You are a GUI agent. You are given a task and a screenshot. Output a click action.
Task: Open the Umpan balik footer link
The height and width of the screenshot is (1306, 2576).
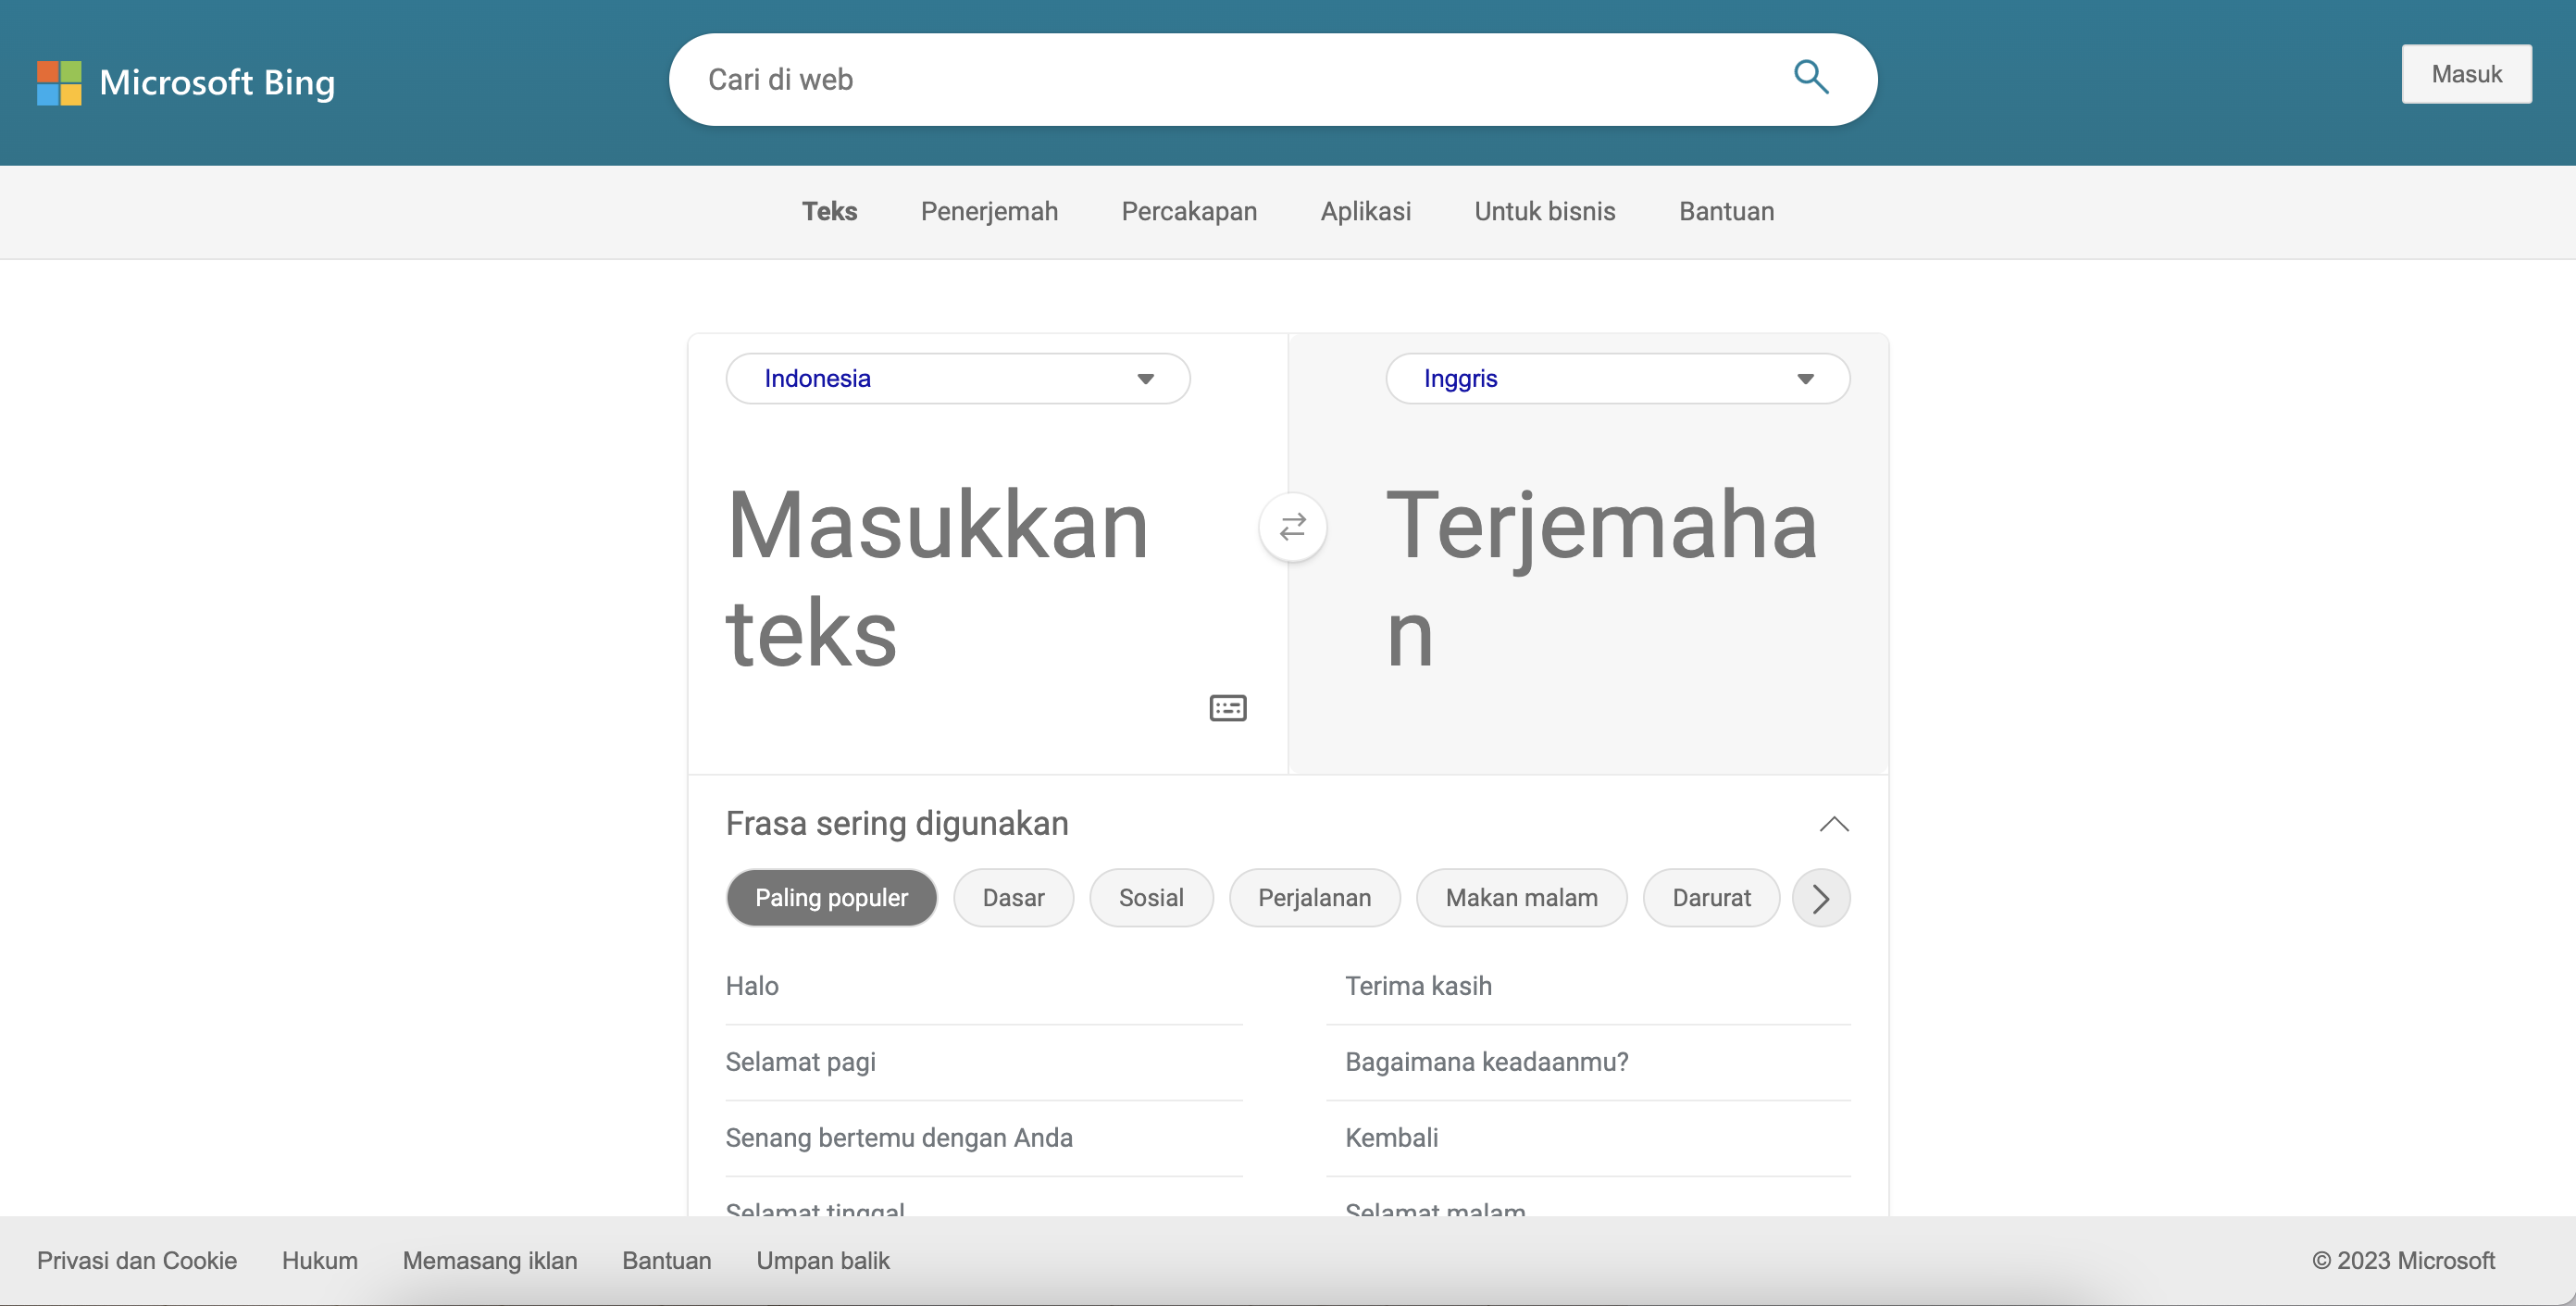(822, 1261)
